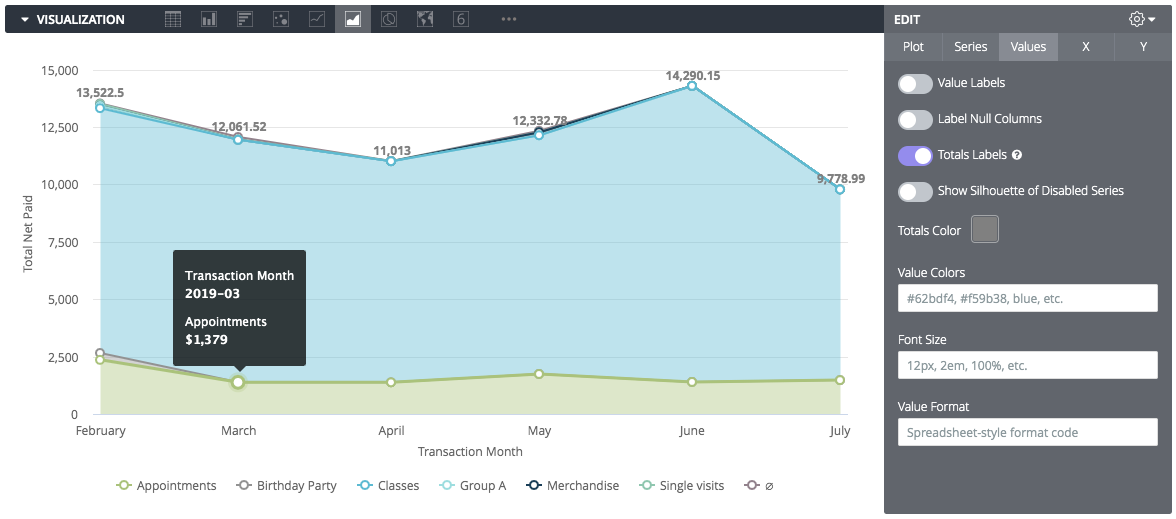This screenshot has height=519, width=1176.
Task: Disable the Totals Labels toggle
Action: click(915, 156)
